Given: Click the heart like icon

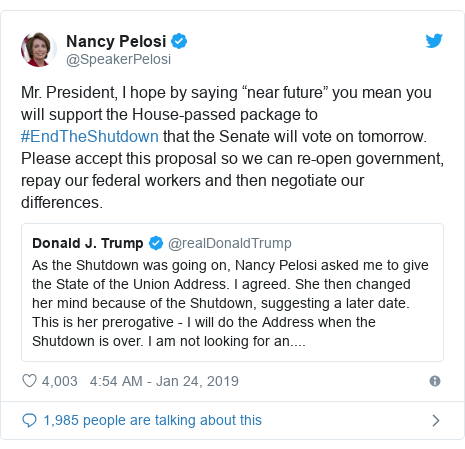Looking at the screenshot, I should [x=29, y=381].
